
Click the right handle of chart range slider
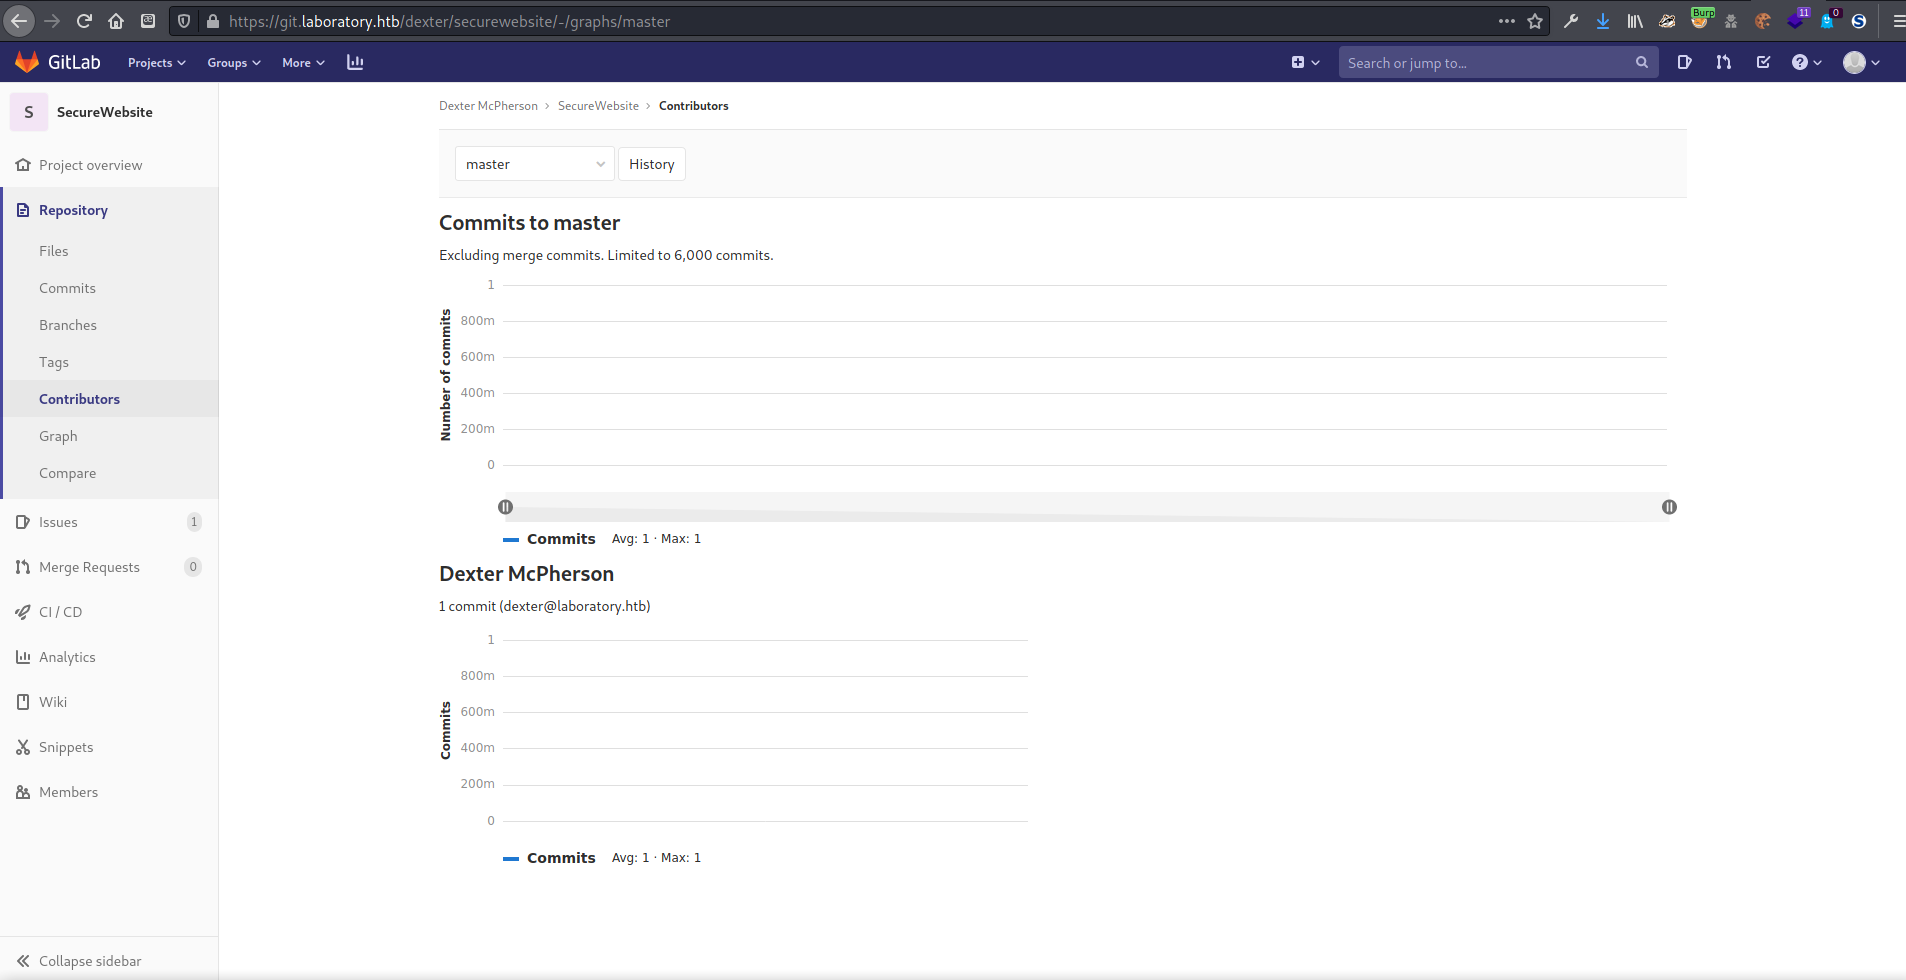1669,507
